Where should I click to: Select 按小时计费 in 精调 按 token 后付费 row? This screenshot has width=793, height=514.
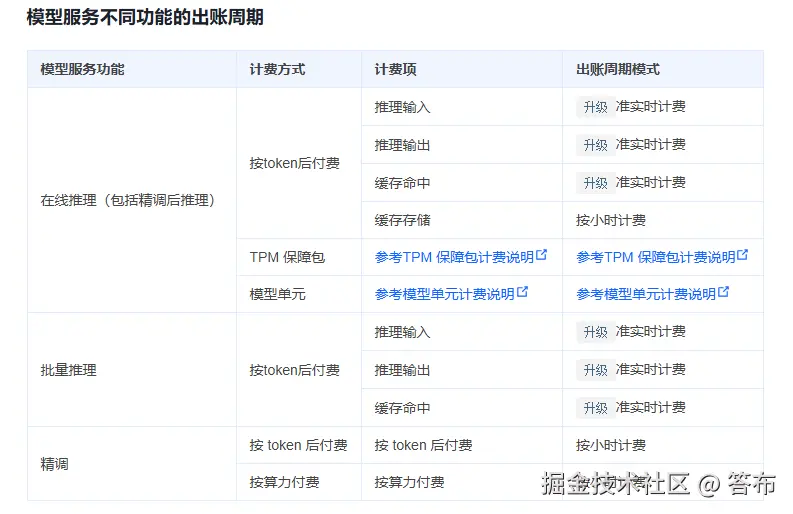(x=611, y=445)
